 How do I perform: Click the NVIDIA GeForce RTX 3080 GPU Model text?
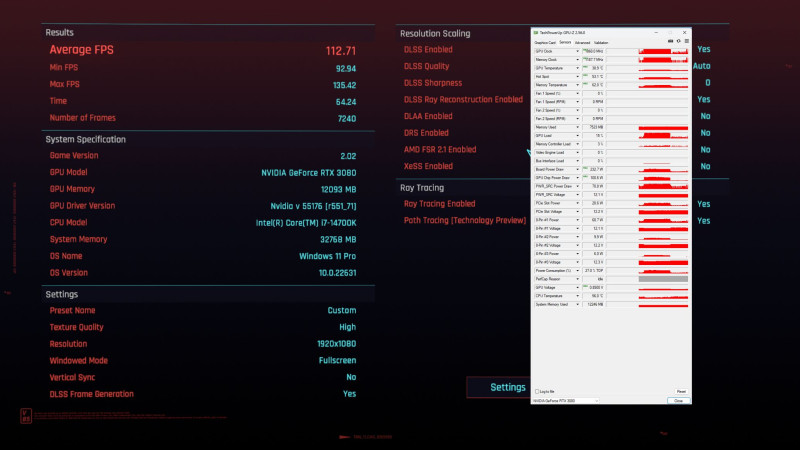pos(309,173)
